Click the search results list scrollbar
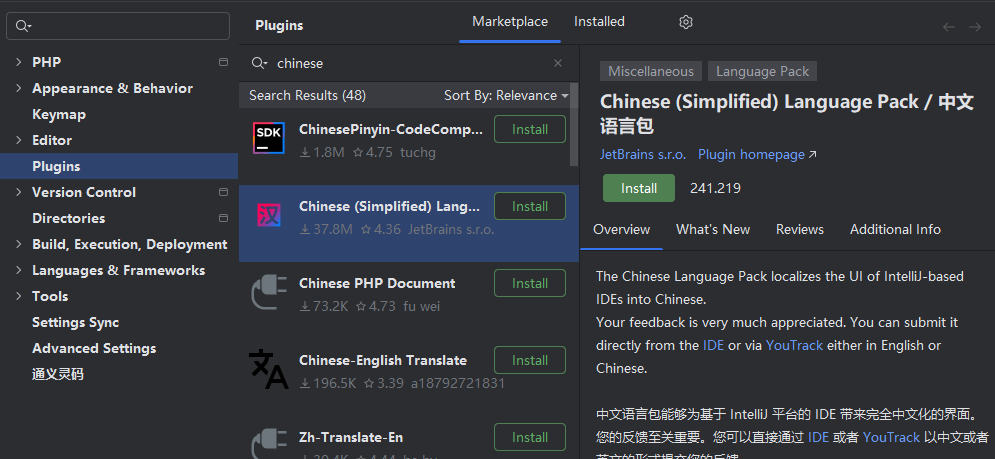The height and width of the screenshot is (459, 995). (574, 124)
